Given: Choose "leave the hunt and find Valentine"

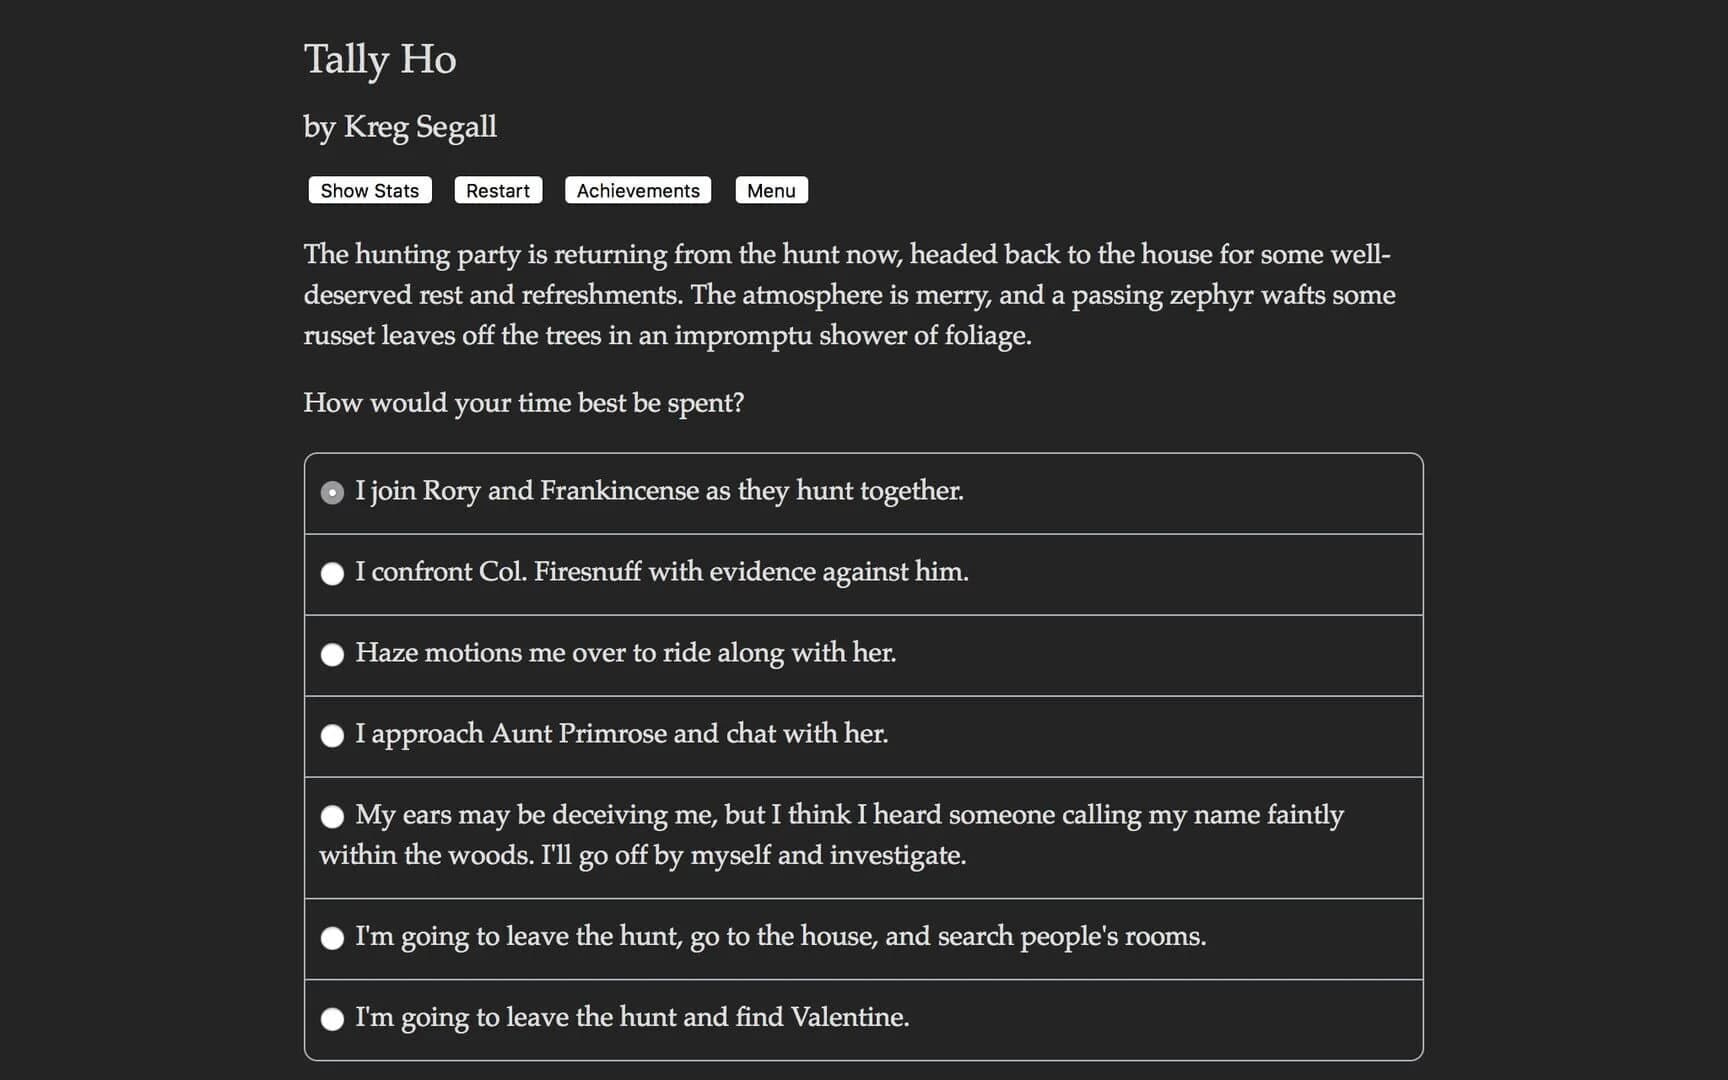Looking at the screenshot, I should tap(632, 1017).
